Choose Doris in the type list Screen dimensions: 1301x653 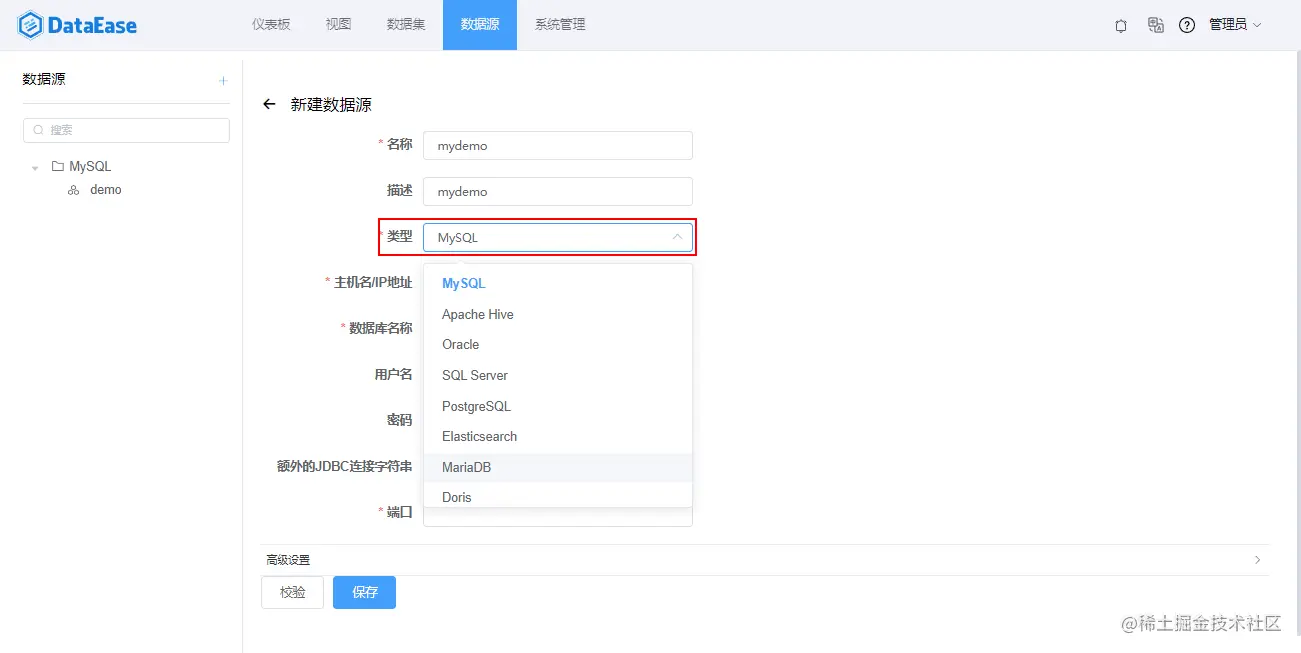tap(558, 496)
